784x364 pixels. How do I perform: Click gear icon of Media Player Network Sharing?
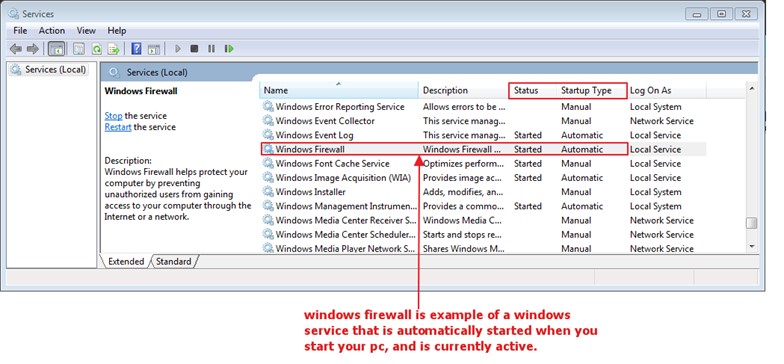coord(268,248)
